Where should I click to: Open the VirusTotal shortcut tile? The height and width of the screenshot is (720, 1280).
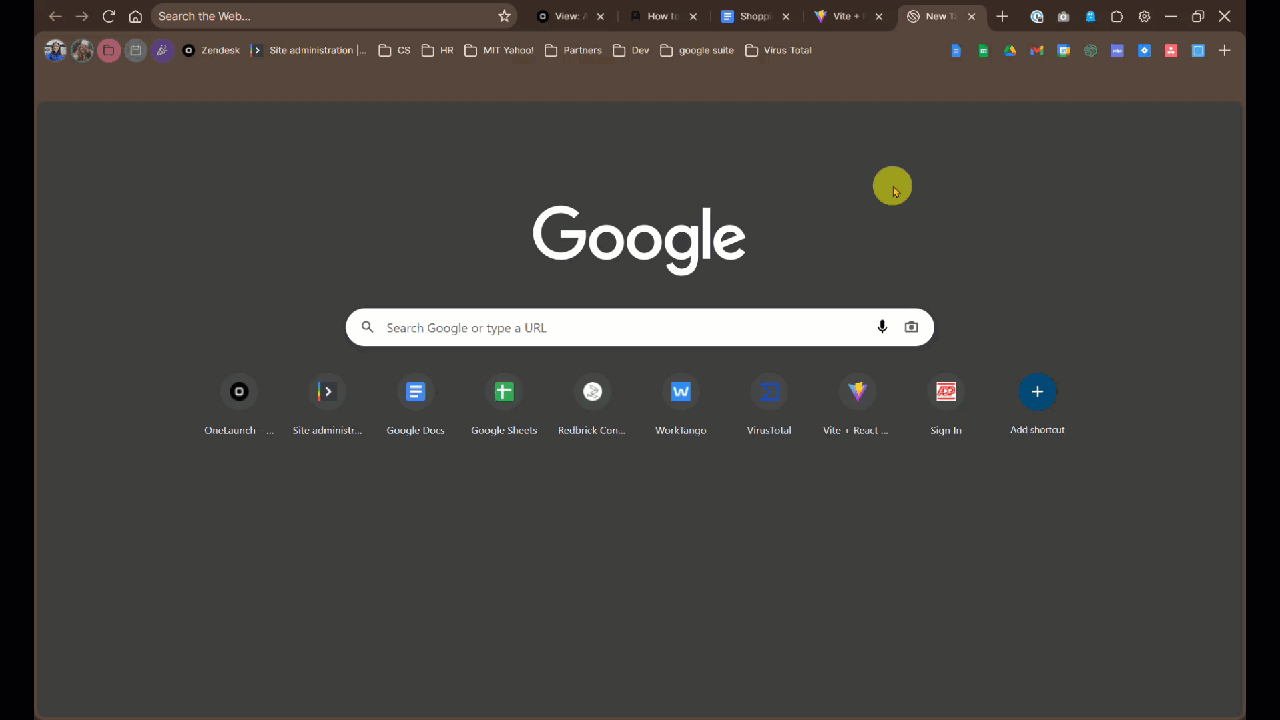pyautogui.click(x=769, y=403)
